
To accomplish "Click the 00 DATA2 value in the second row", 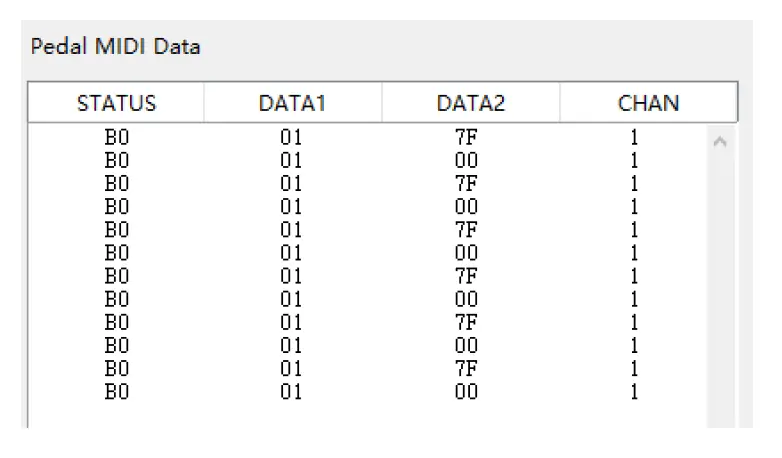I will click(466, 161).
